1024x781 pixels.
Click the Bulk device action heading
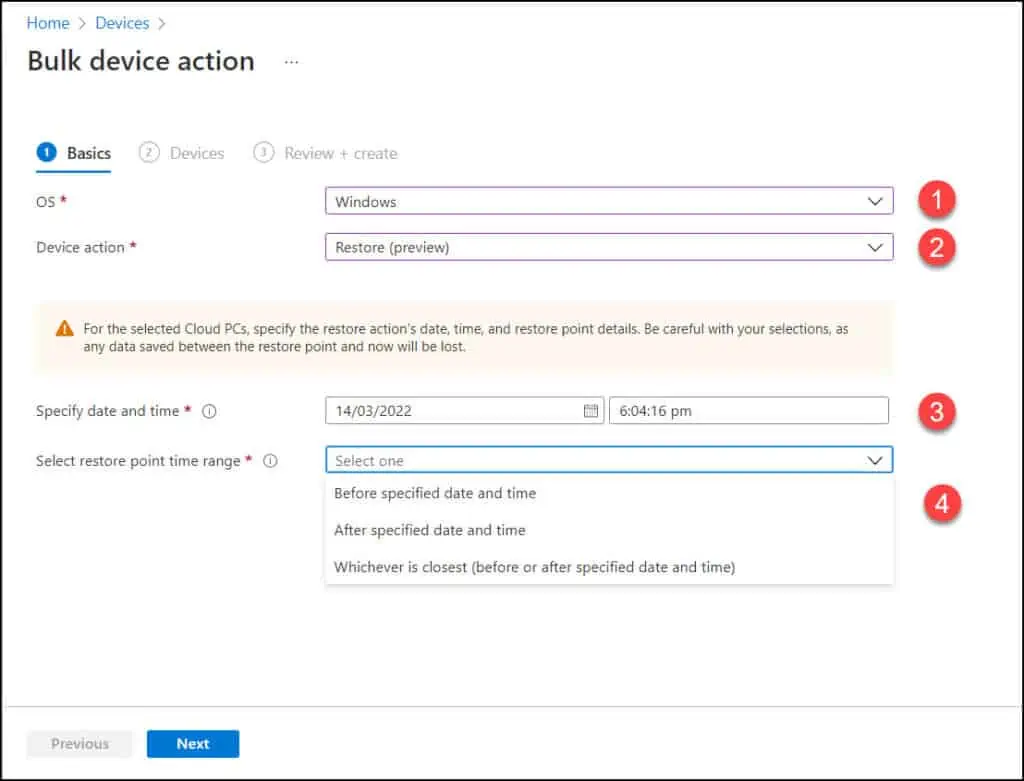point(141,61)
